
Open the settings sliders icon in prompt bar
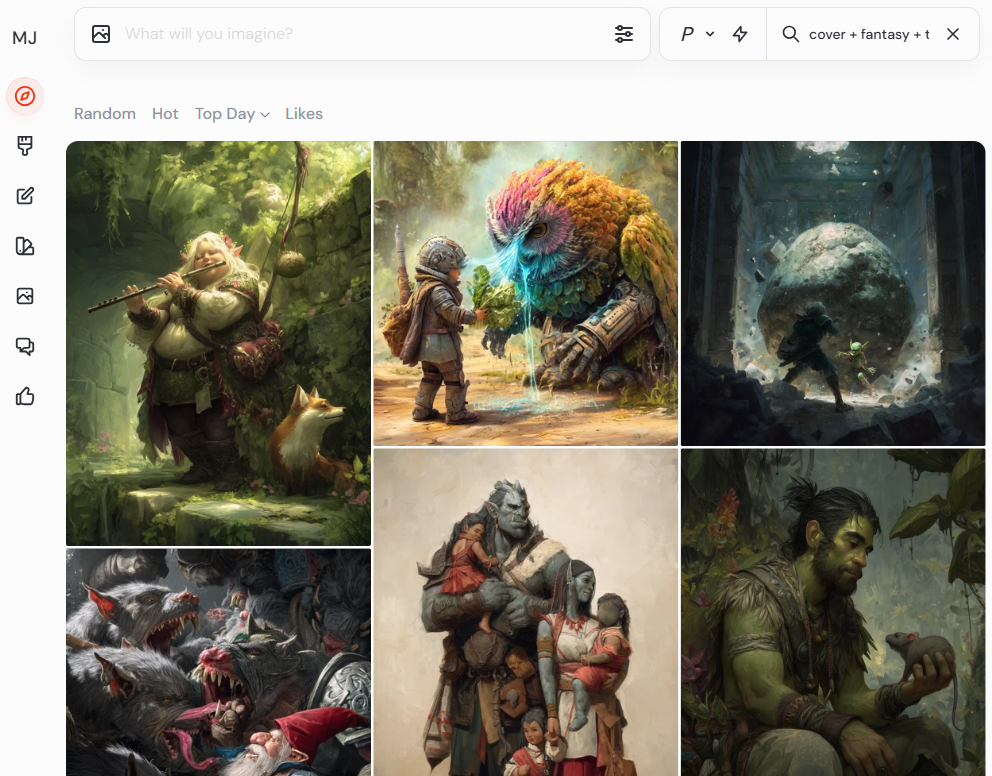point(624,34)
